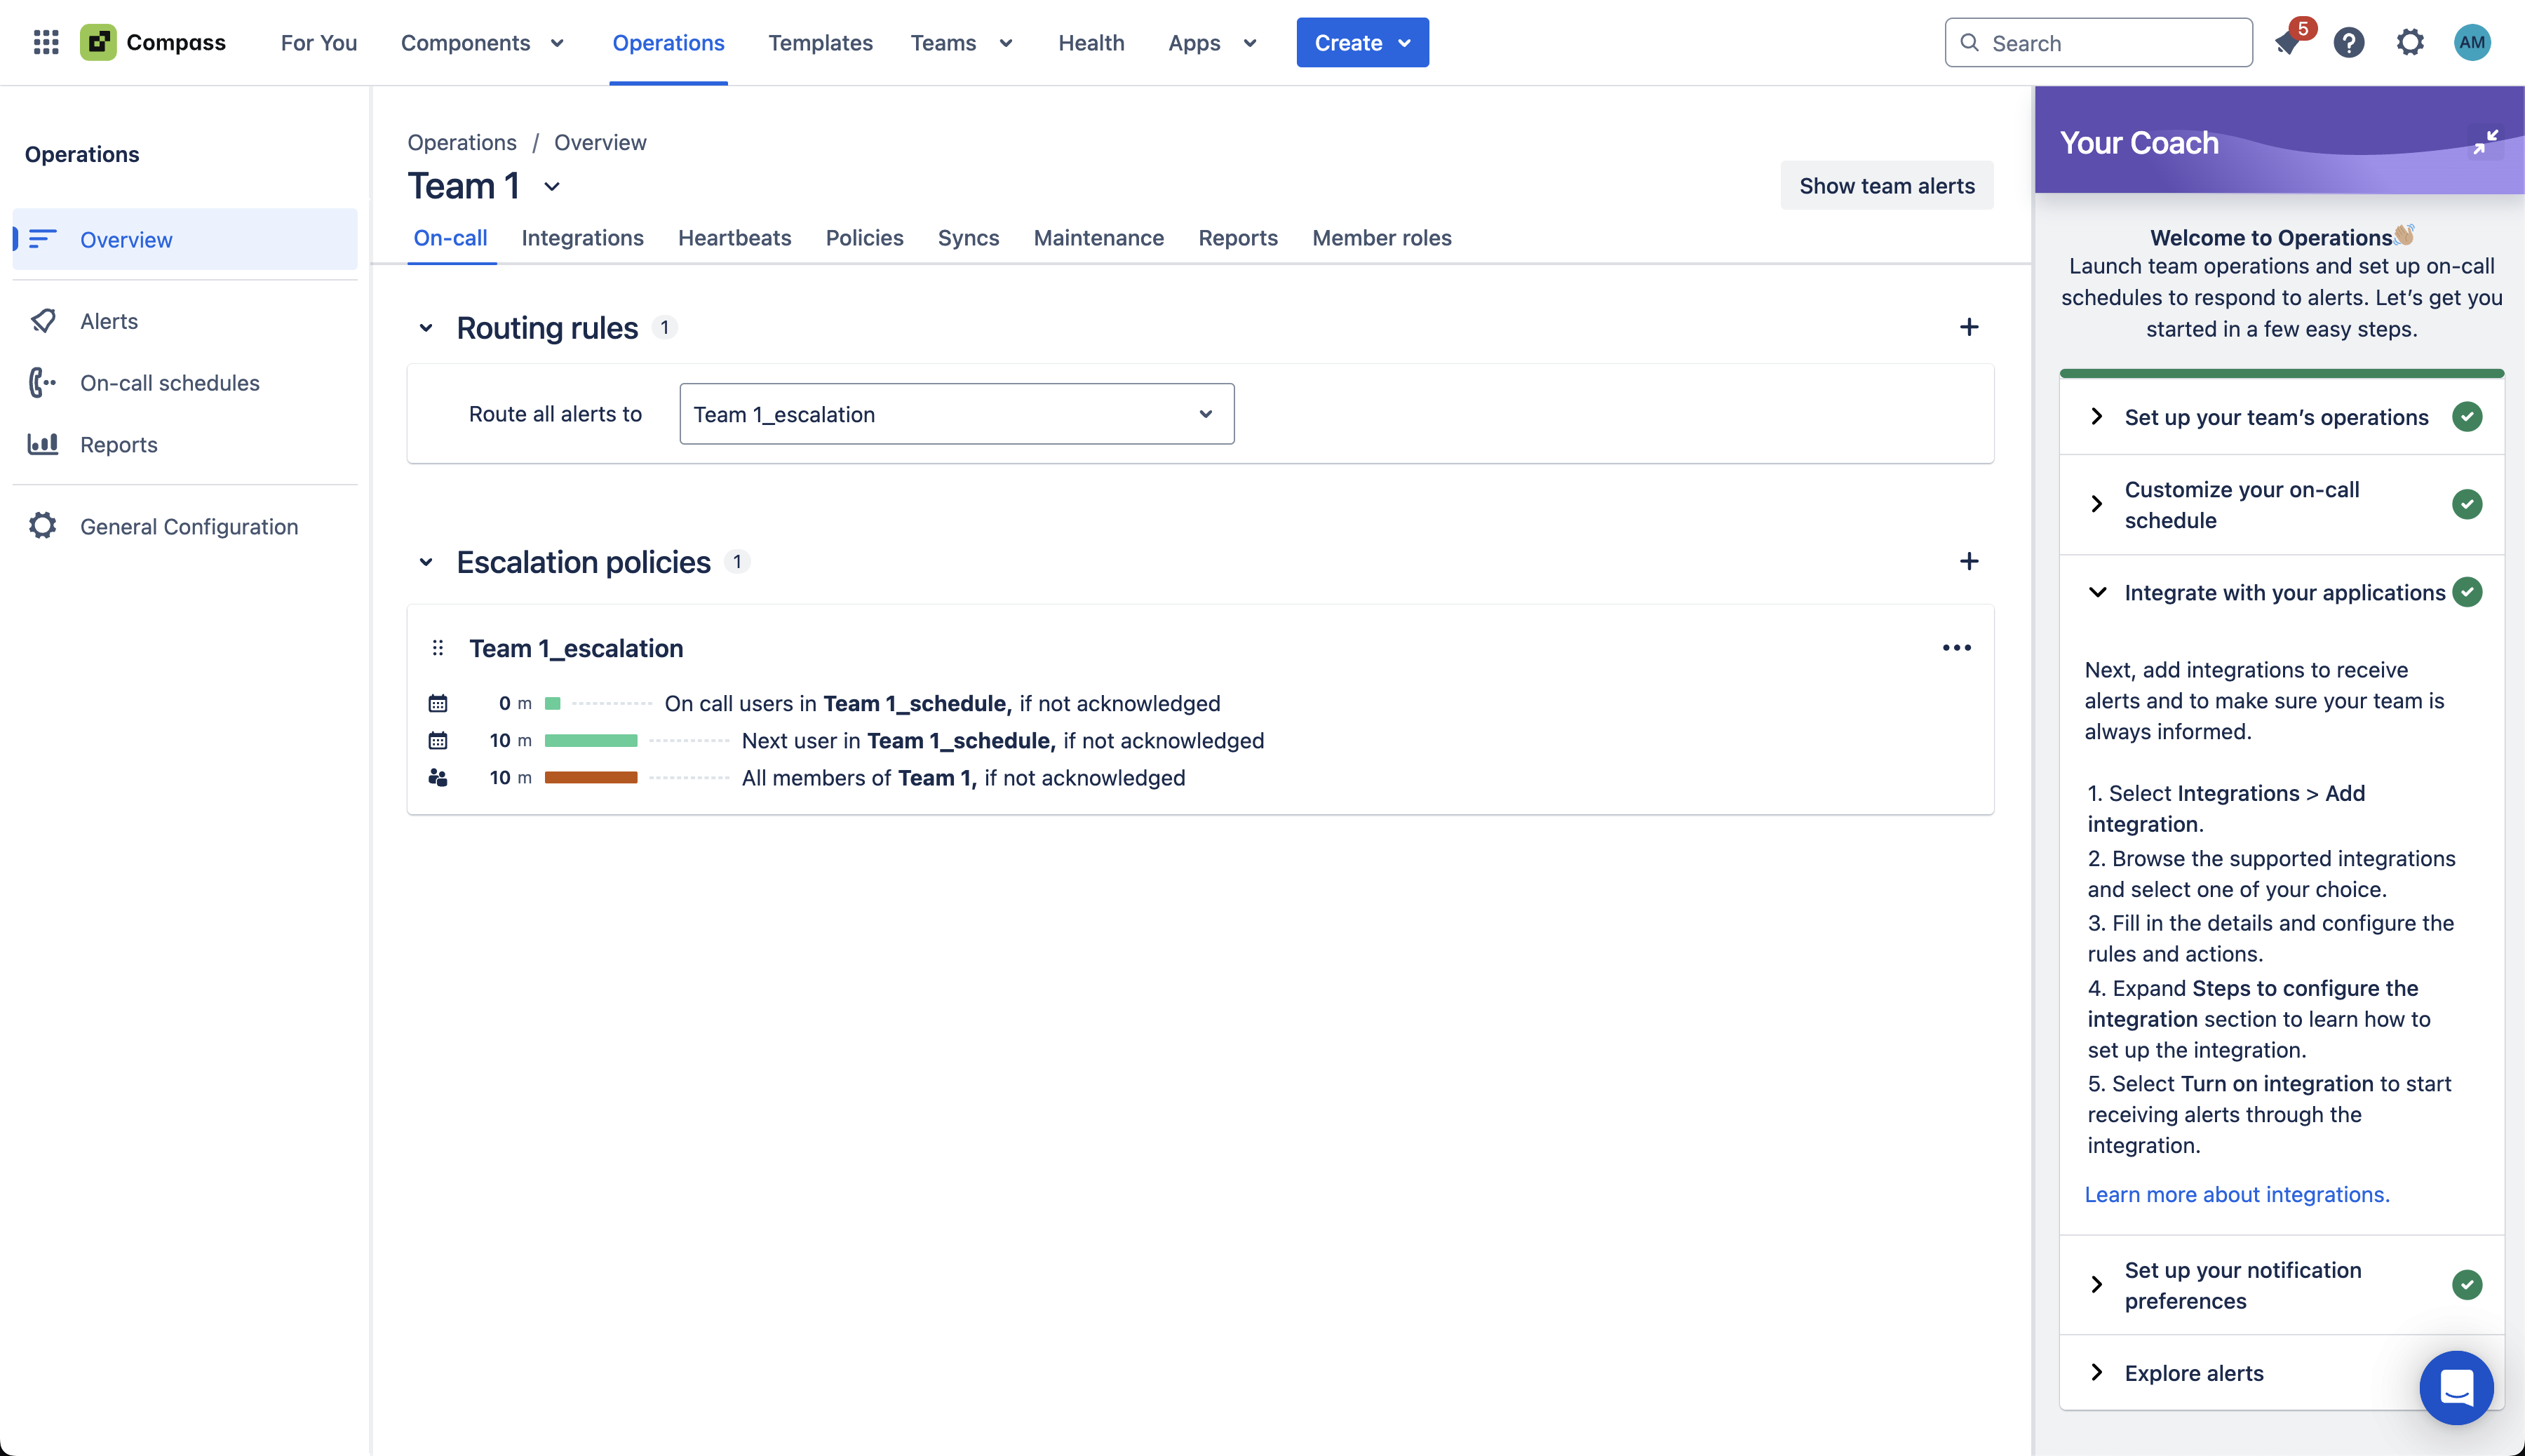Open the settings gear in top bar
This screenshot has width=2525, height=1456.
pyautogui.click(x=2410, y=42)
